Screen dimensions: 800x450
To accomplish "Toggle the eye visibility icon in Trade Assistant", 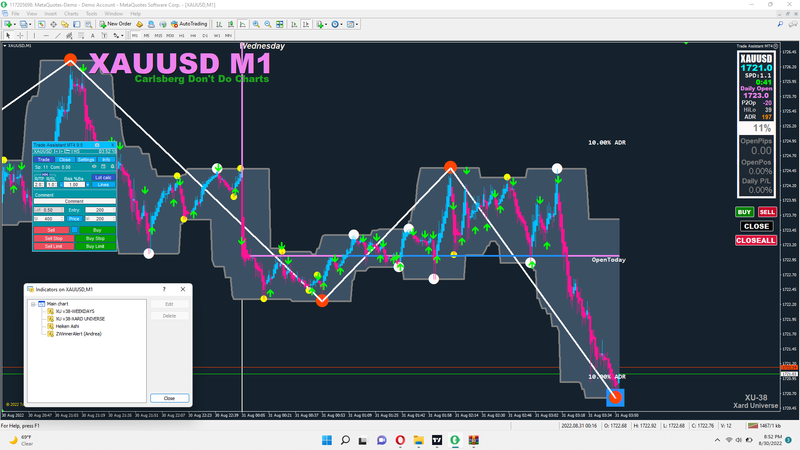I will pyautogui.click(x=94, y=167).
